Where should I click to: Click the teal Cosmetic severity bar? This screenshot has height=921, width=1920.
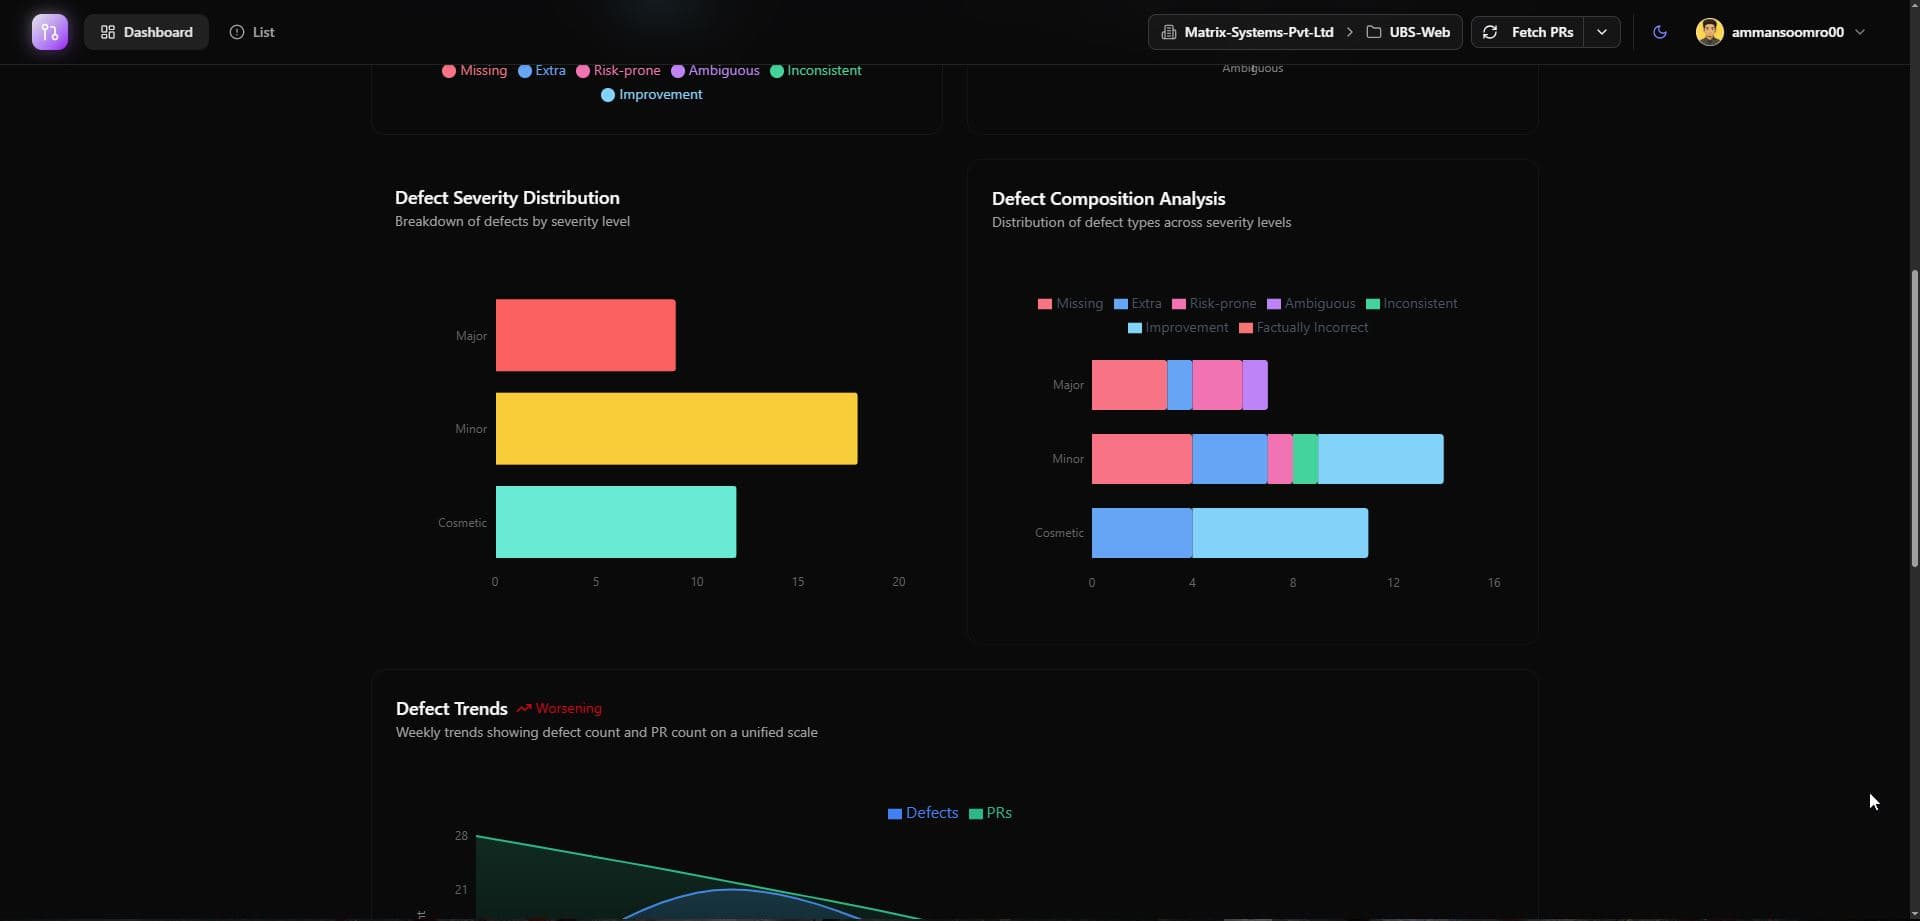pos(616,522)
